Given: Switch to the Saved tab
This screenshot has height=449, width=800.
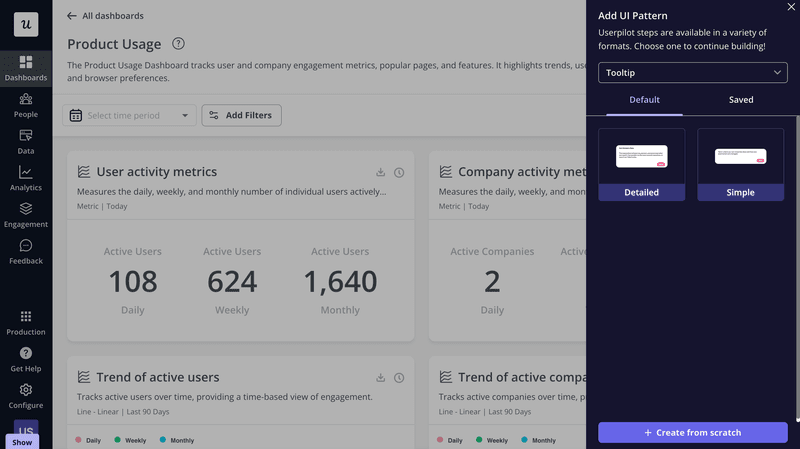Looking at the screenshot, I should 741,100.
